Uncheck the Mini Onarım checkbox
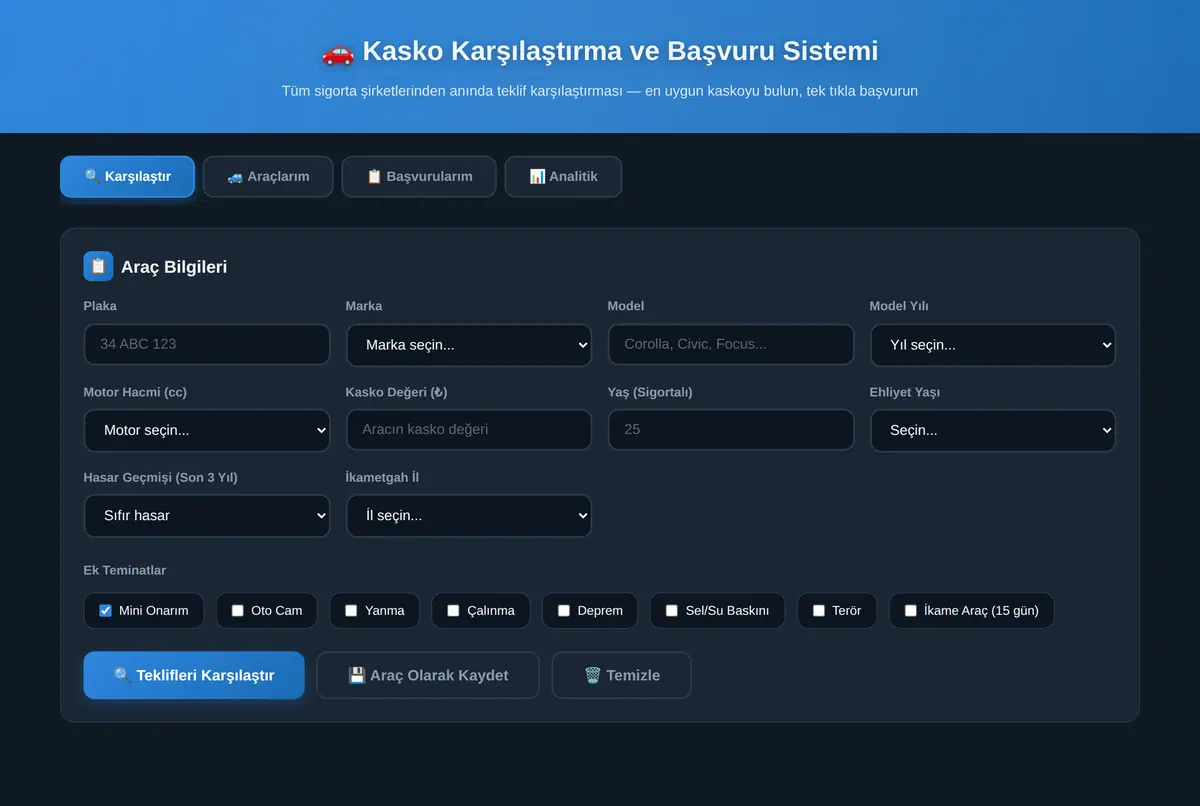This screenshot has width=1200, height=806. (x=105, y=610)
